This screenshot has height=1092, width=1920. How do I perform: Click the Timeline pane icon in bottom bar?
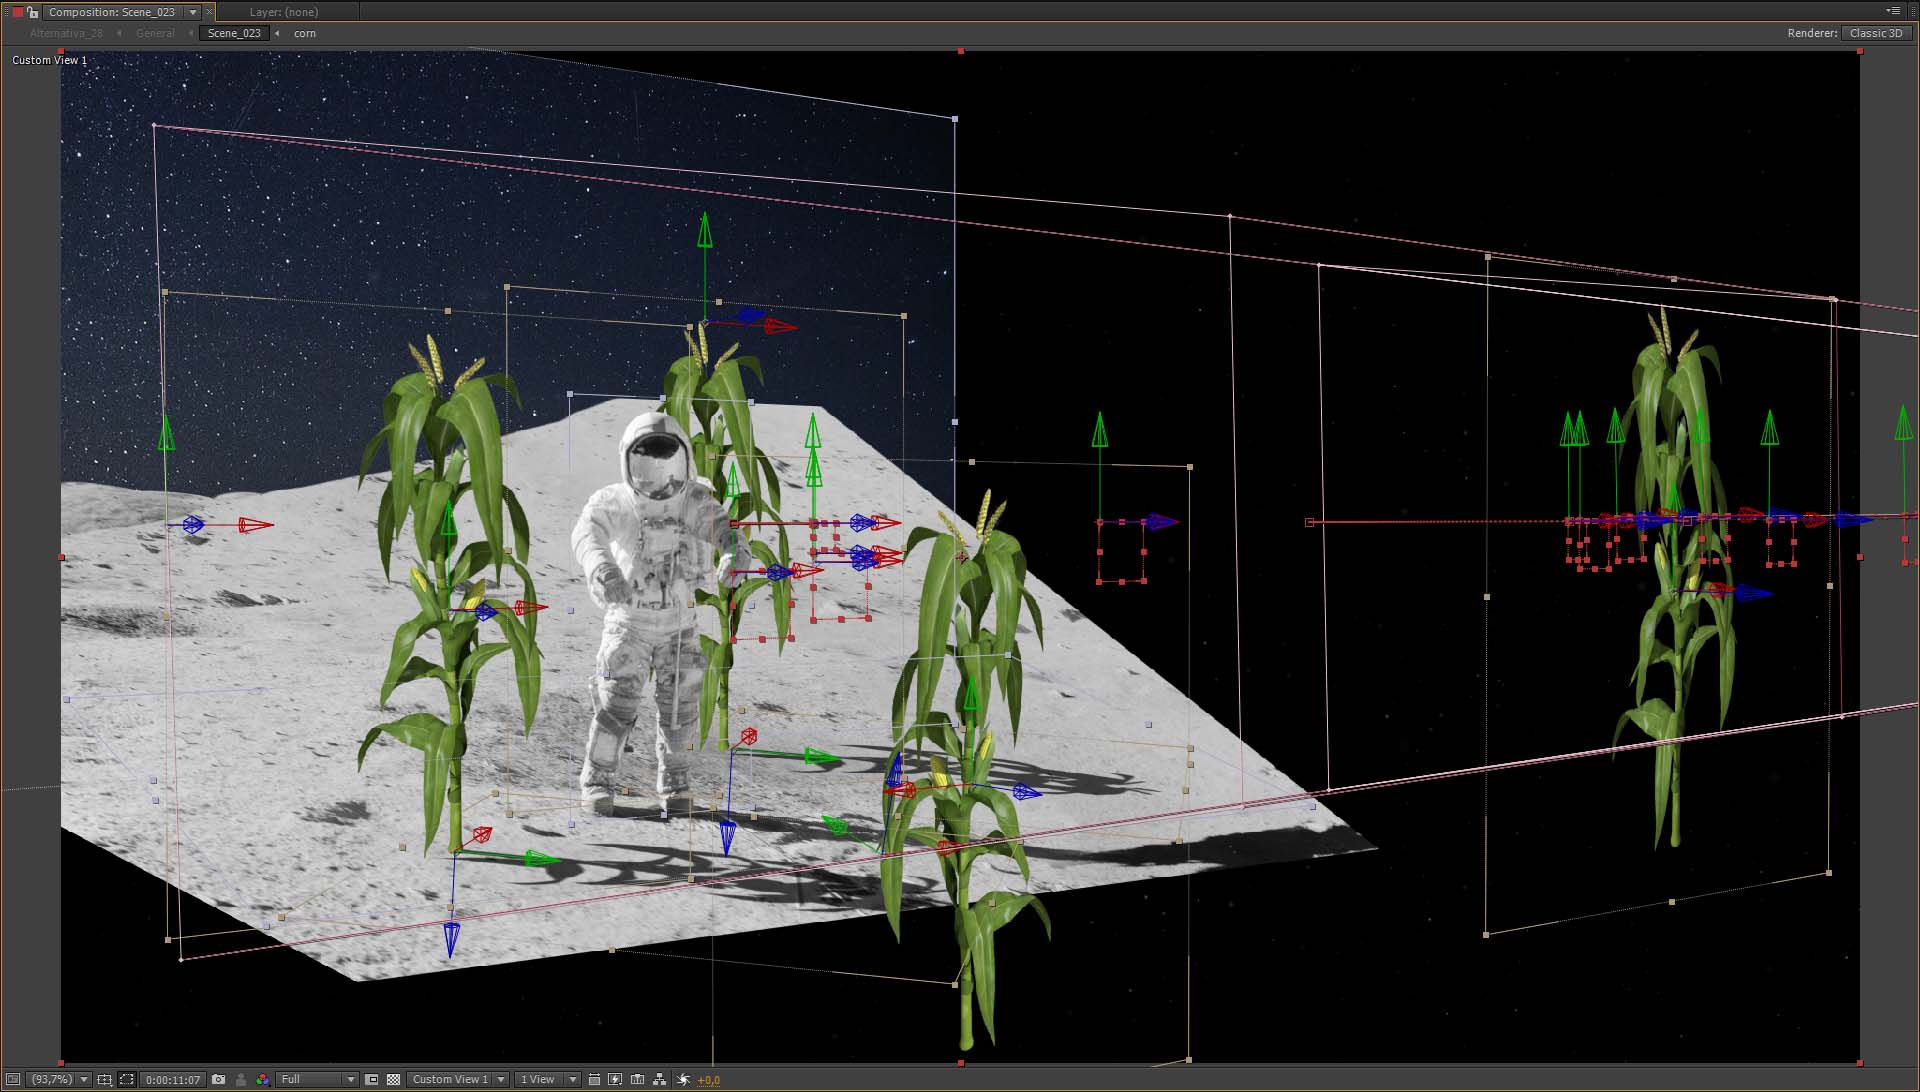click(x=637, y=1080)
